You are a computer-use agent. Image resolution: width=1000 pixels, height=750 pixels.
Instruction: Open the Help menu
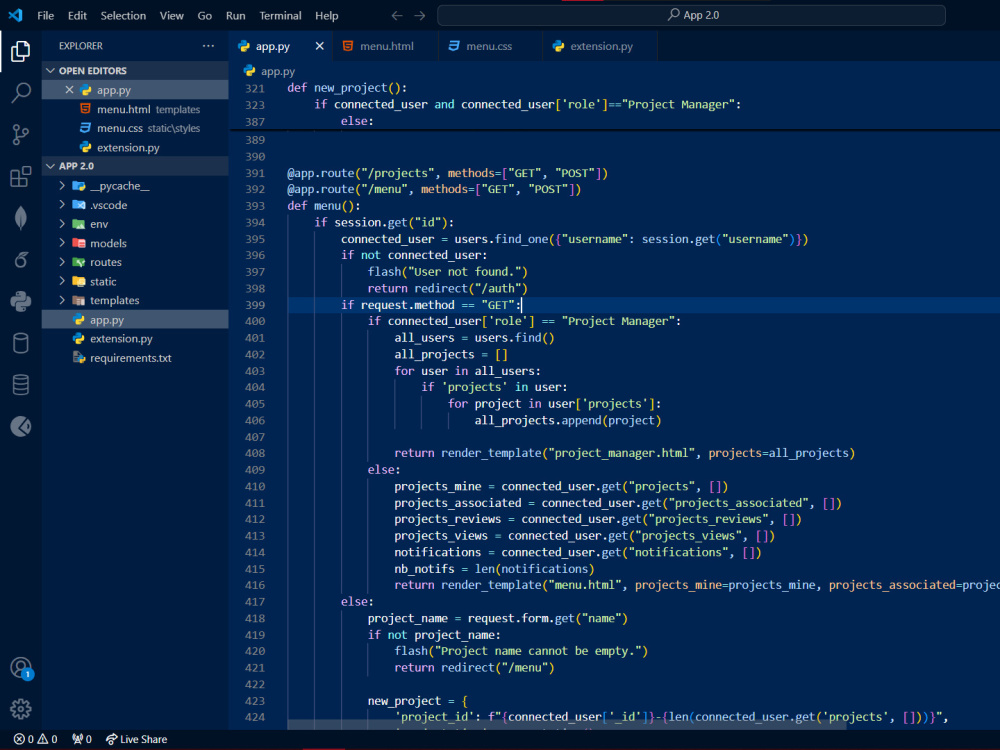(327, 15)
